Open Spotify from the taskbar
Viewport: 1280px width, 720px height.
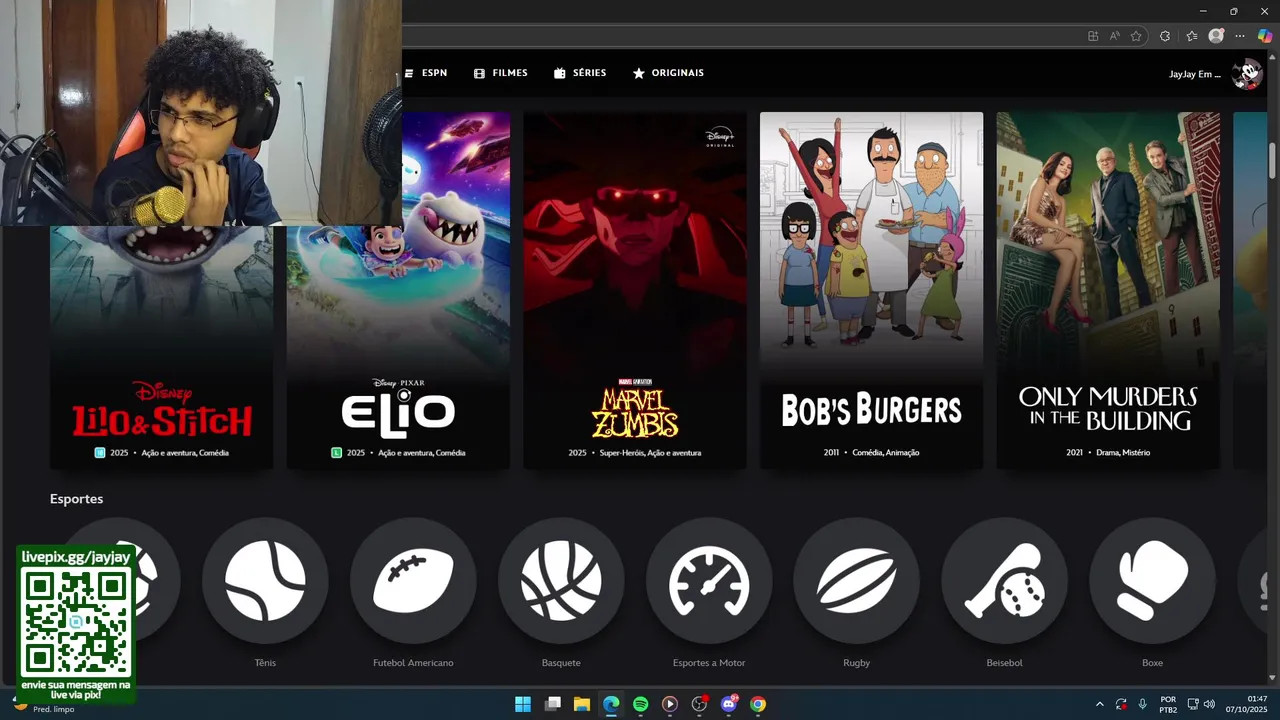[641, 704]
